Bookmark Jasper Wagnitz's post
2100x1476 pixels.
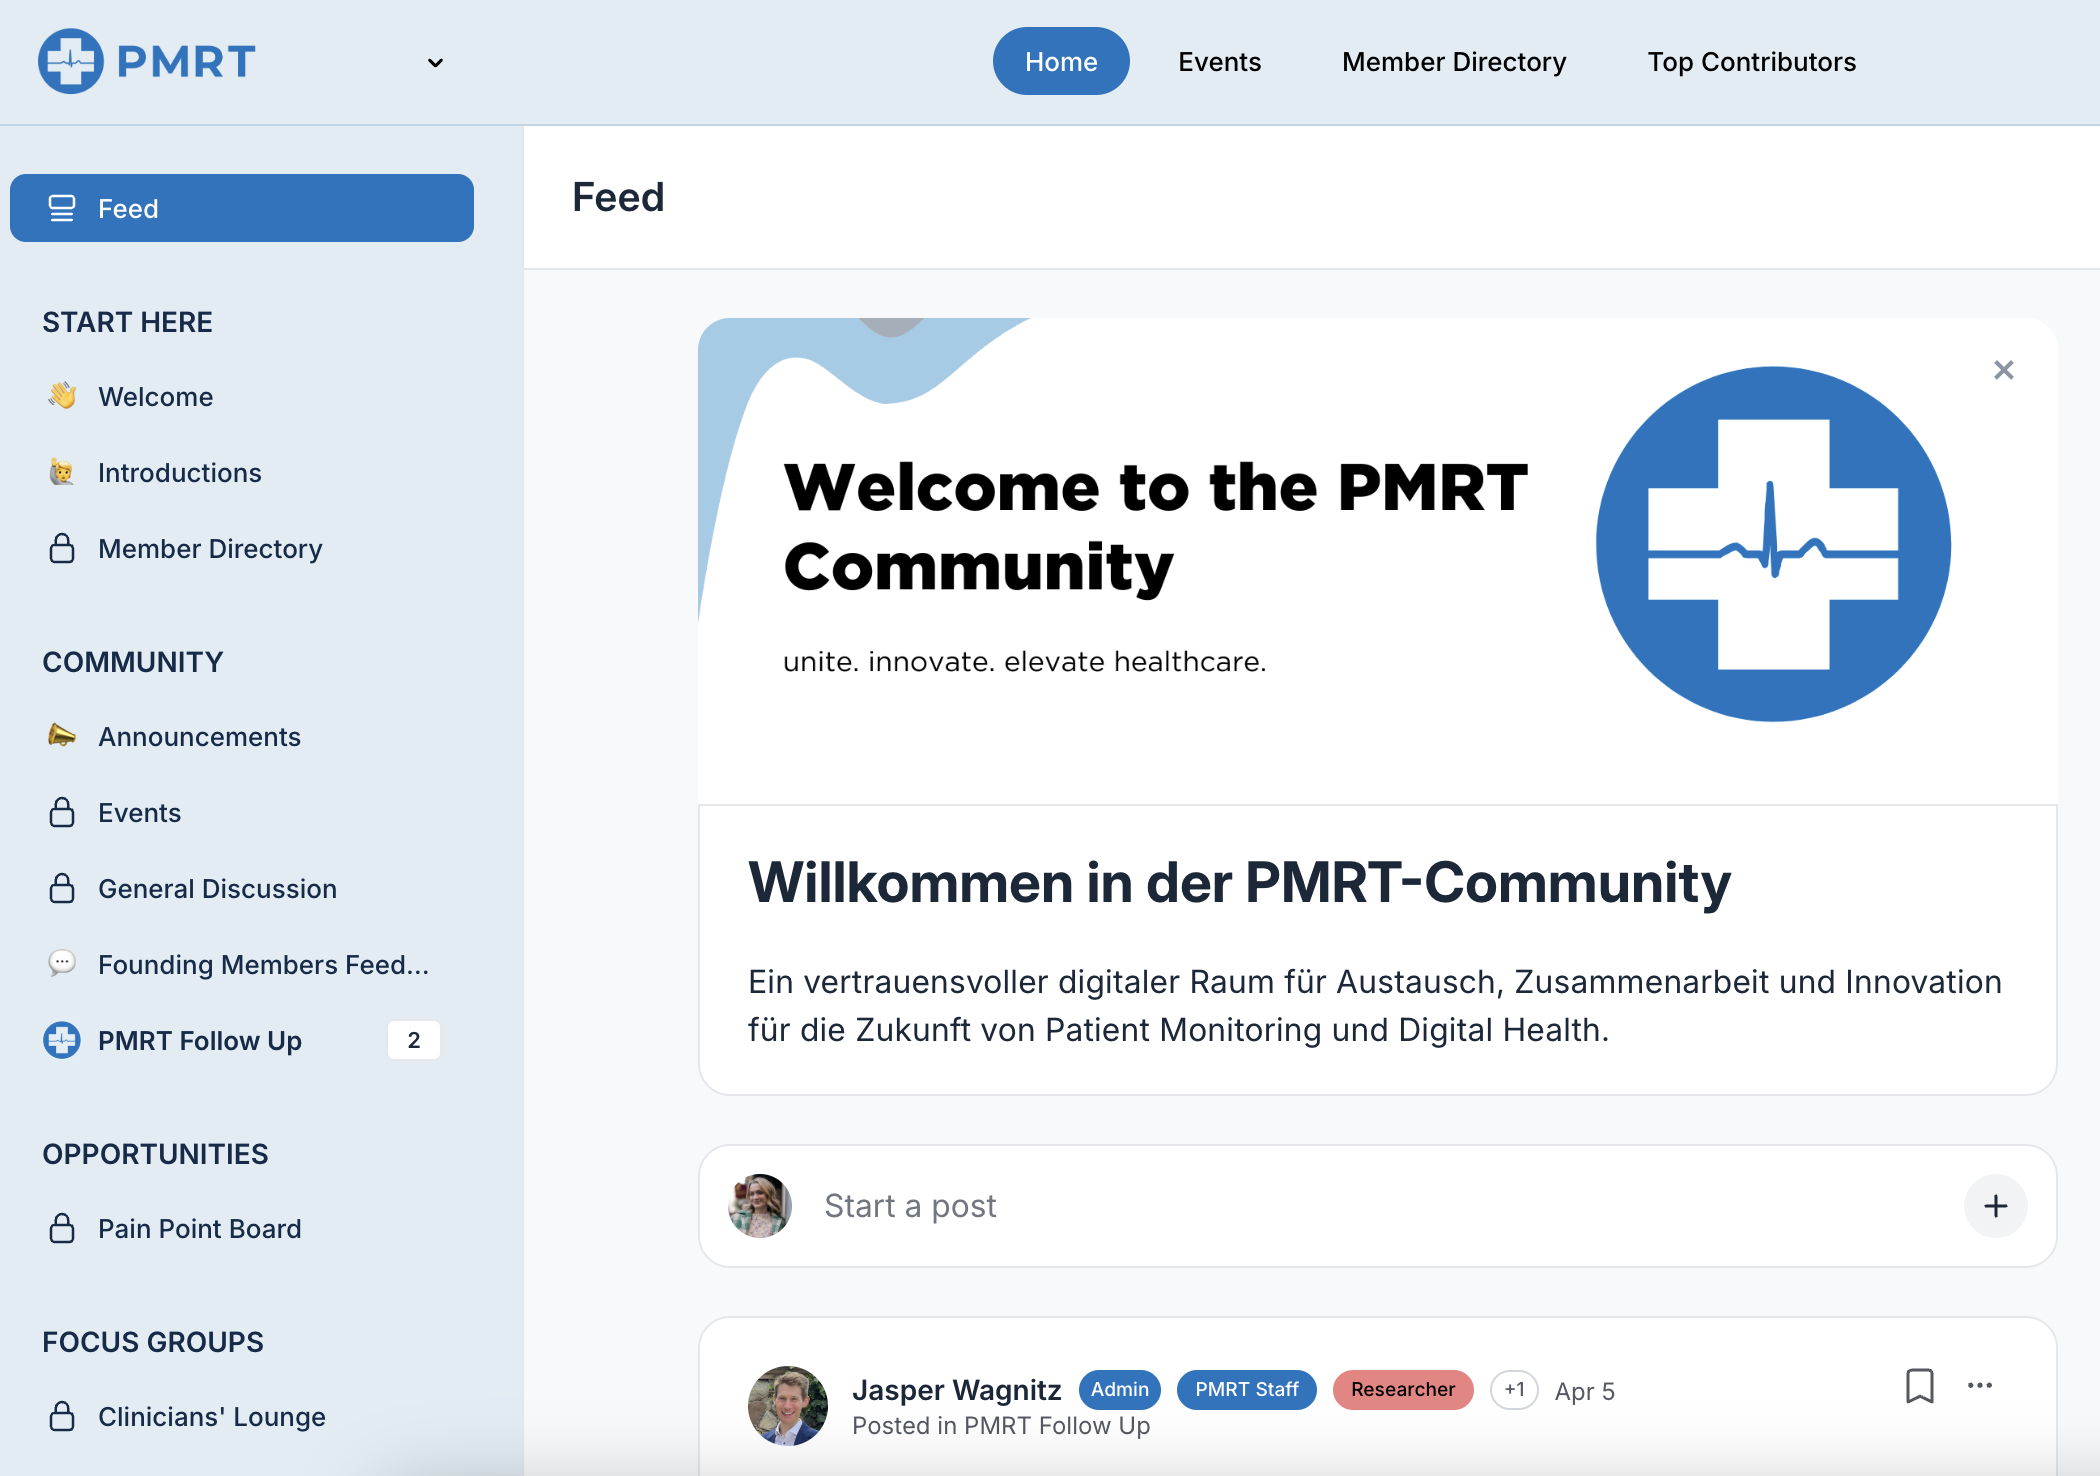point(1920,1386)
